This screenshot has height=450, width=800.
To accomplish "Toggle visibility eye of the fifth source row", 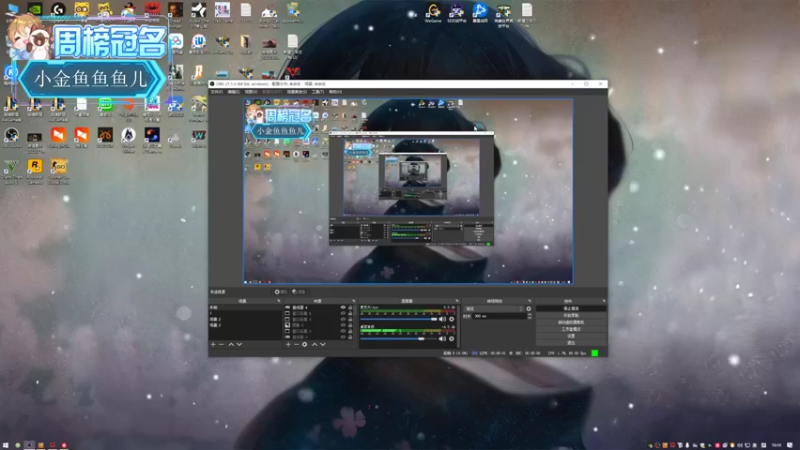I will 343,331.
